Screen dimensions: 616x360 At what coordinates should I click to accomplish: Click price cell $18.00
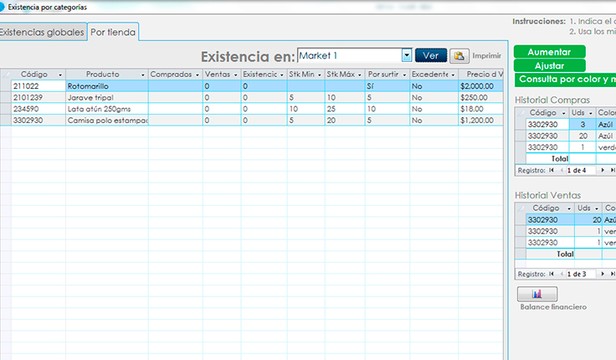point(480,109)
